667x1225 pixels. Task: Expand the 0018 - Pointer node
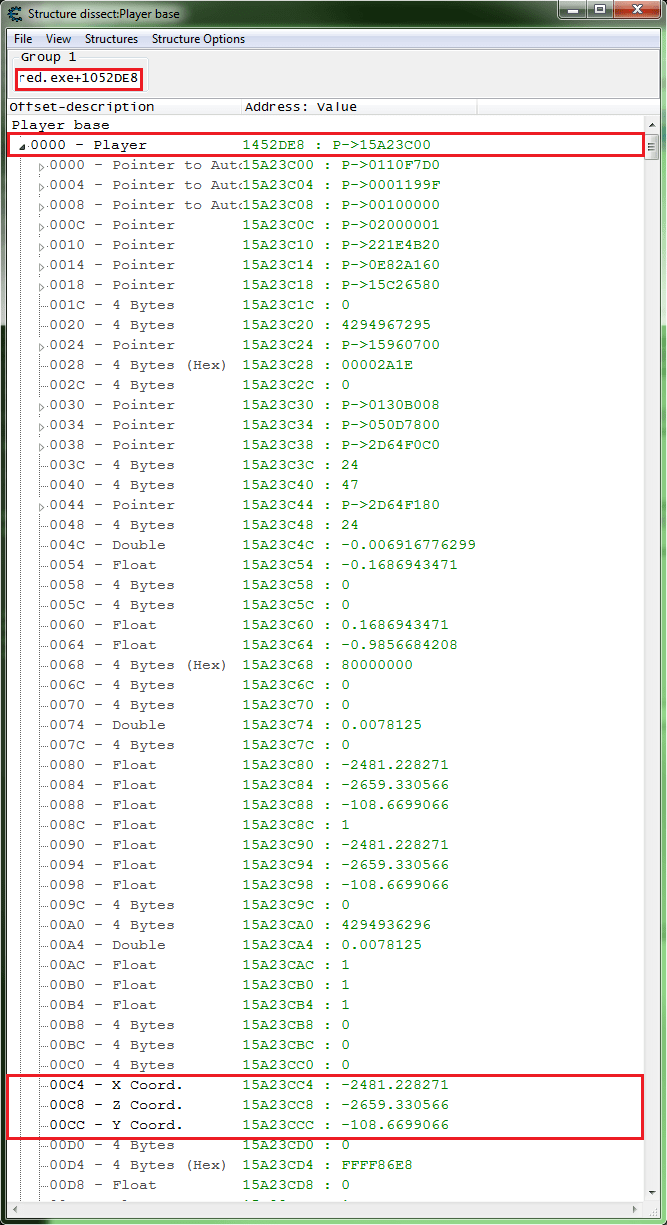pyautogui.click(x=42, y=286)
